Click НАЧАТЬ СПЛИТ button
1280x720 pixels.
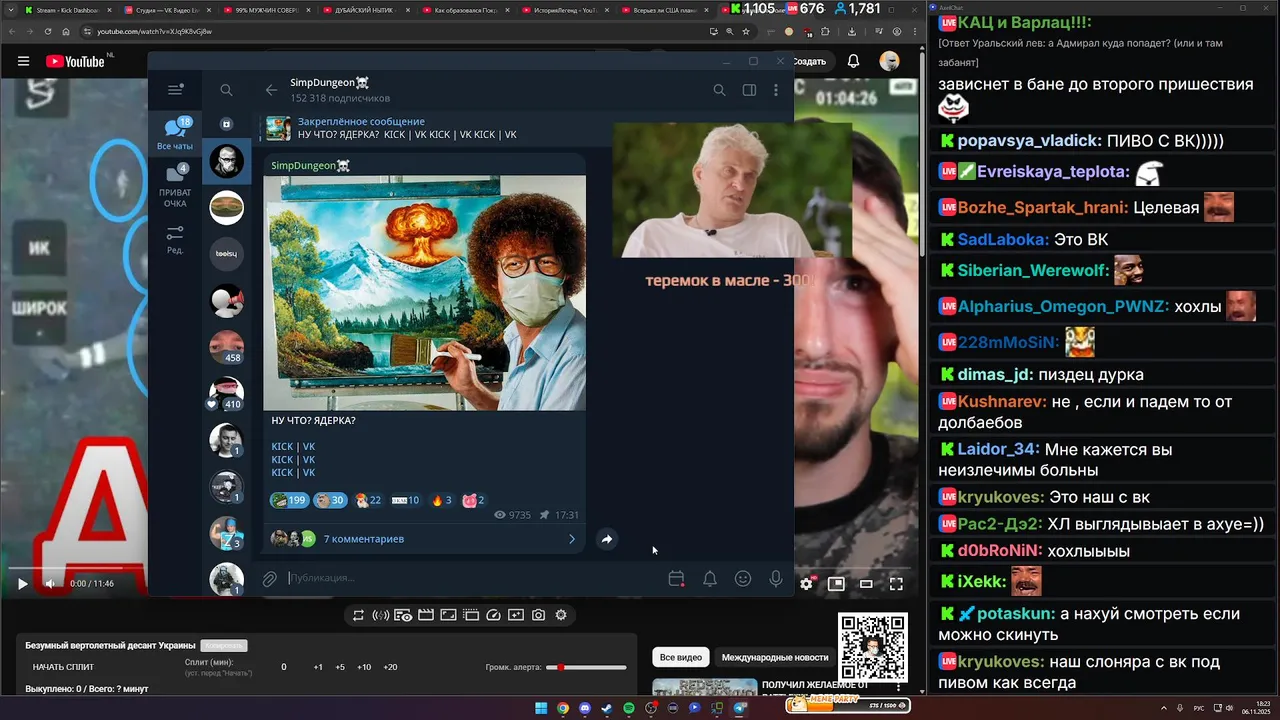[x=63, y=667]
